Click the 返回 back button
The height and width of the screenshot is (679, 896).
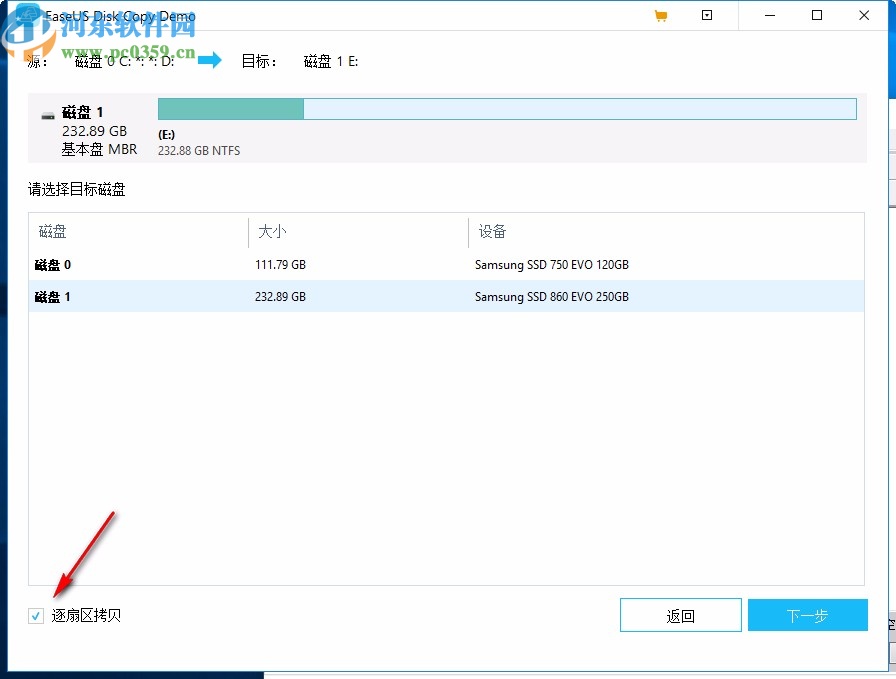tap(681, 615)
